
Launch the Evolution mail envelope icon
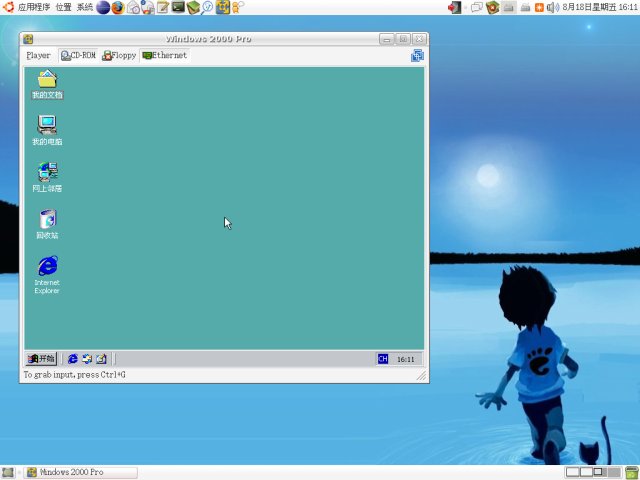coord(133,7)
